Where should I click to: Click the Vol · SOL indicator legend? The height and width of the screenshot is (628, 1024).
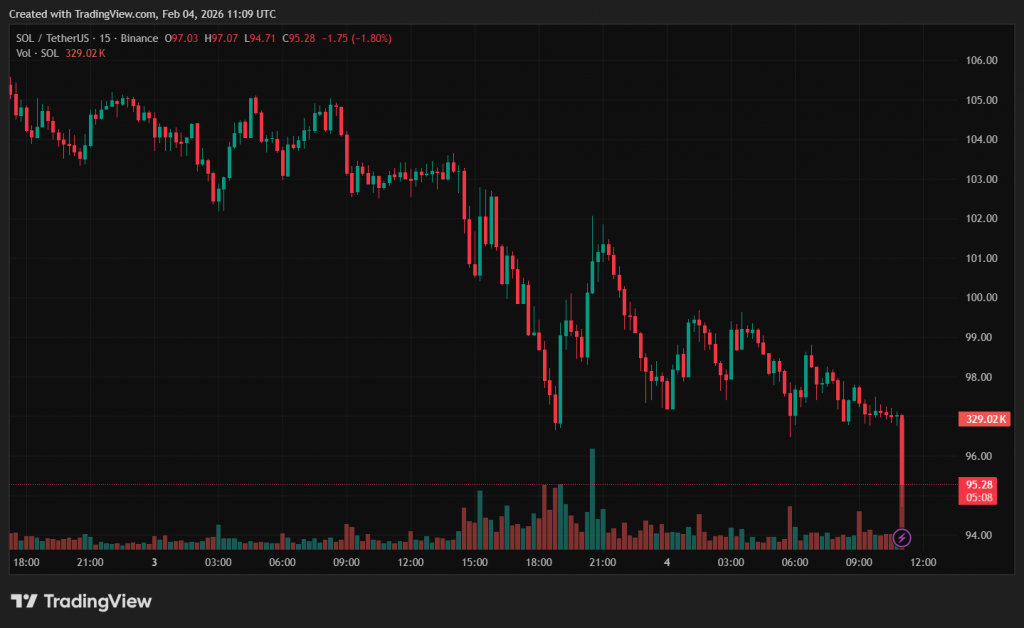pos(38,53)
